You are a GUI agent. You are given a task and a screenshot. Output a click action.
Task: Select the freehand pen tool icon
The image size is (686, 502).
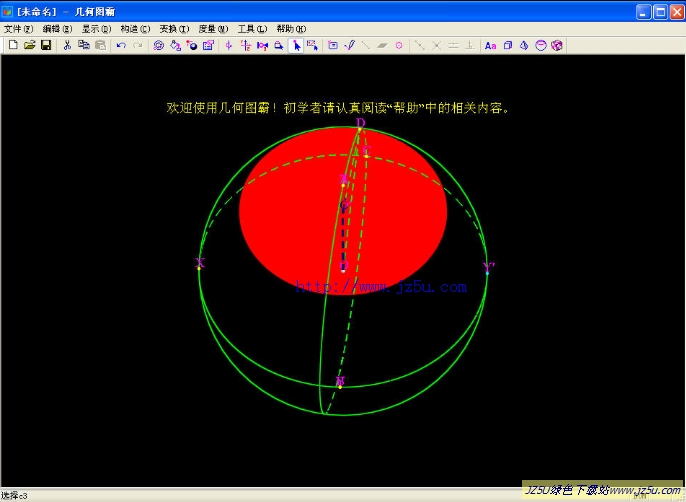tap(350, 45)
